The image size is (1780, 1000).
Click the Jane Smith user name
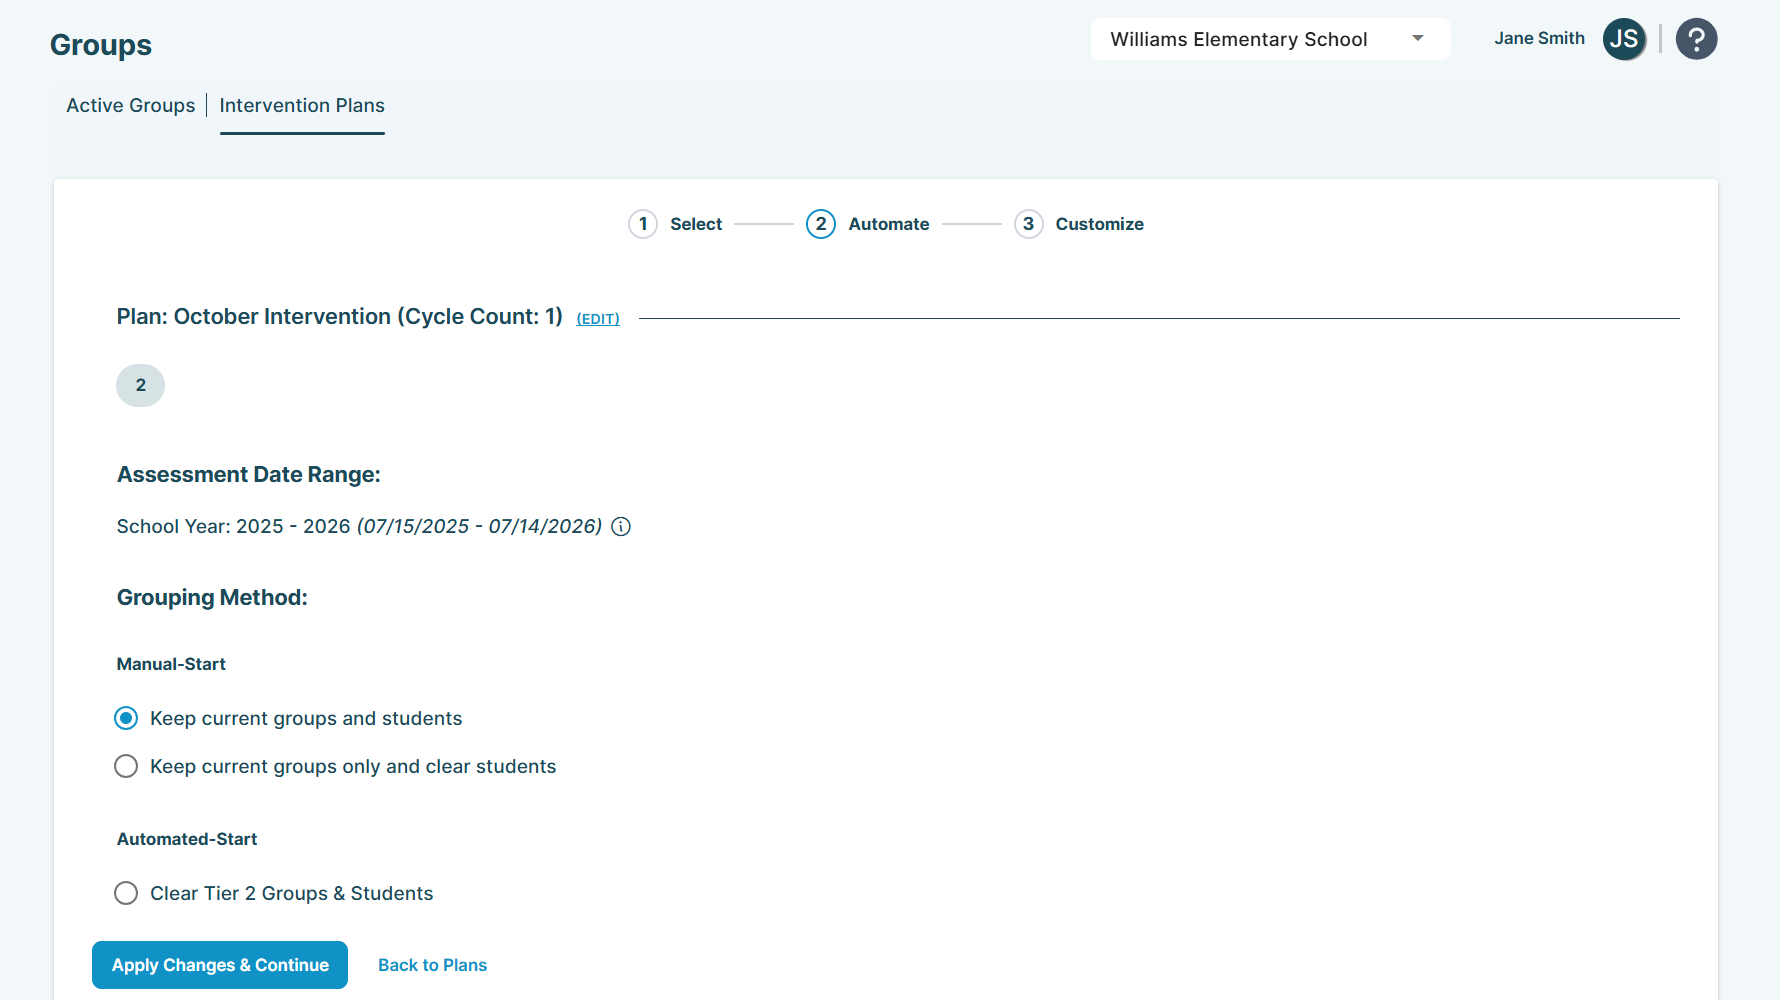(1539, 38)
